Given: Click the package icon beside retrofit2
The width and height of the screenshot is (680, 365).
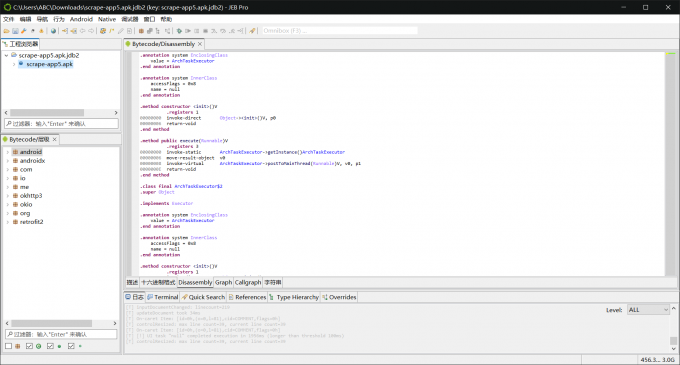Looking at the screenshot, I should 15,222.
